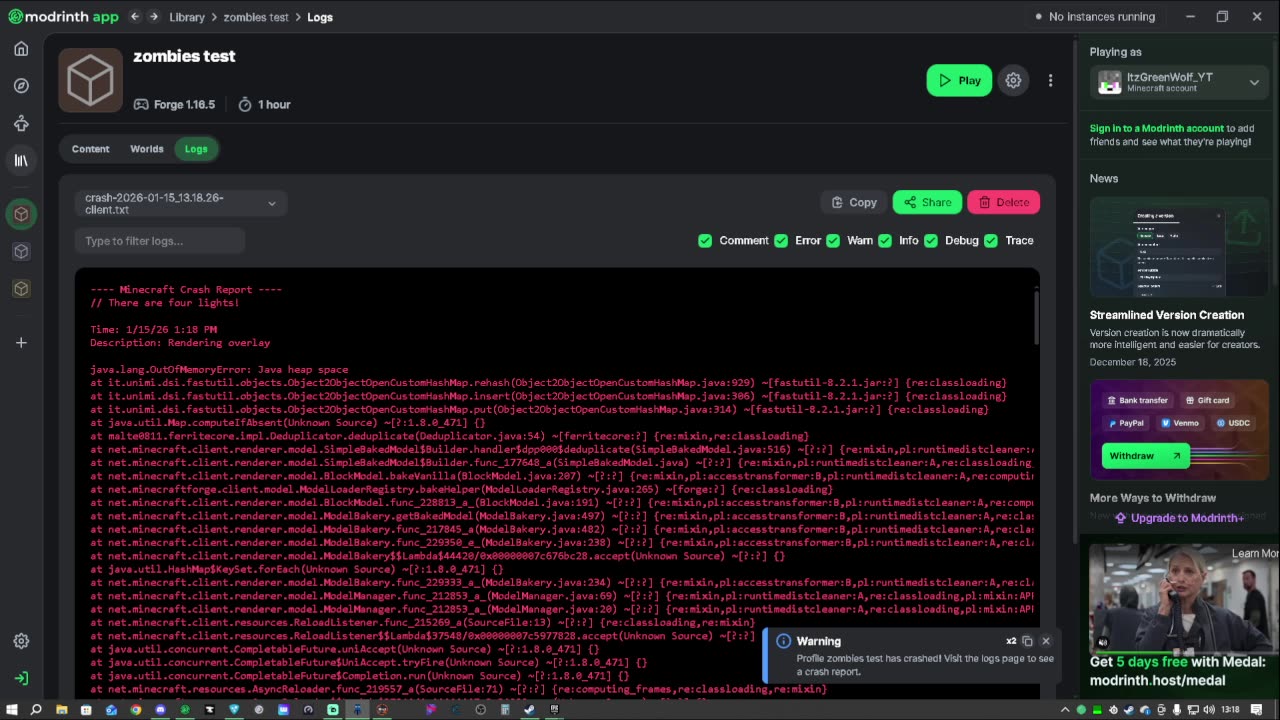
Task: Launch the instance with Play button
Action: 959,81
